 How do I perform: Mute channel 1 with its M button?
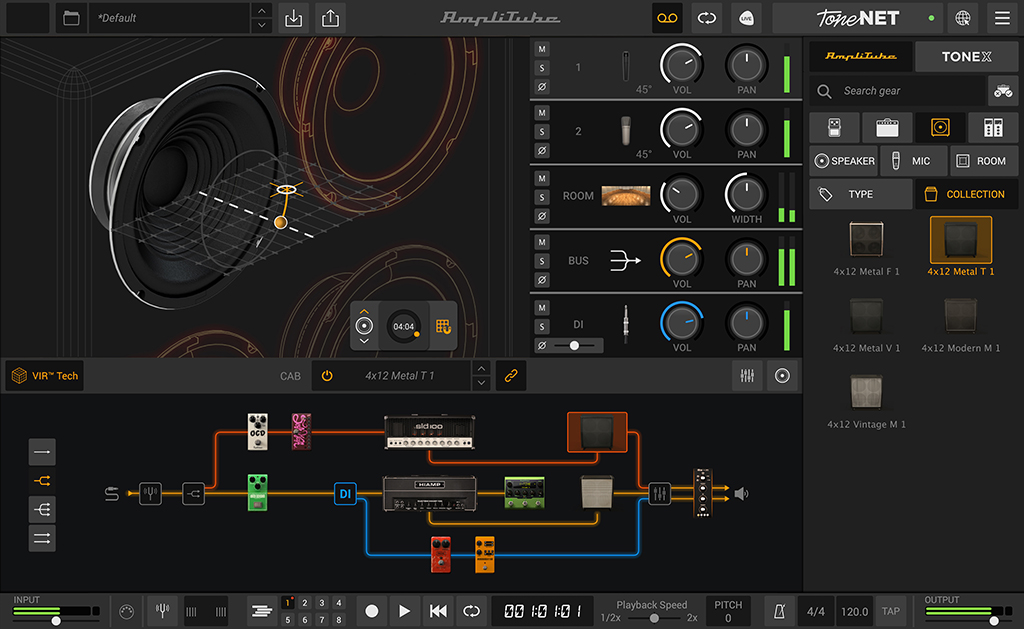[x=543, y=47]
